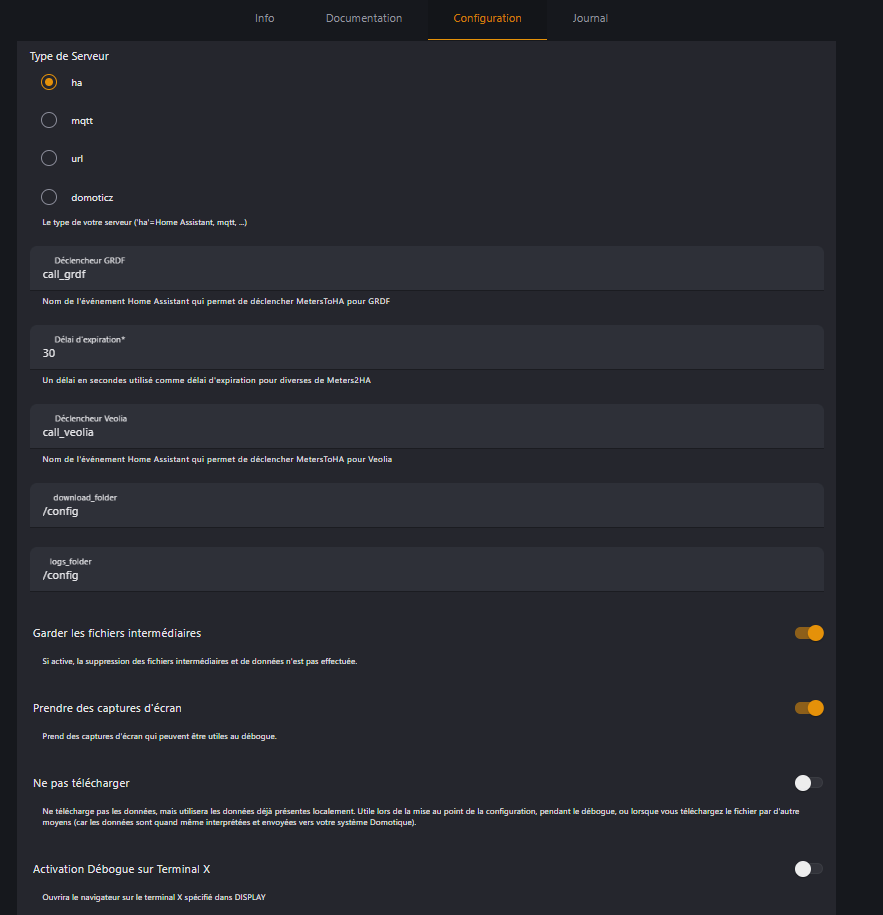
Task: Open the Info tab
Action: 264,19
